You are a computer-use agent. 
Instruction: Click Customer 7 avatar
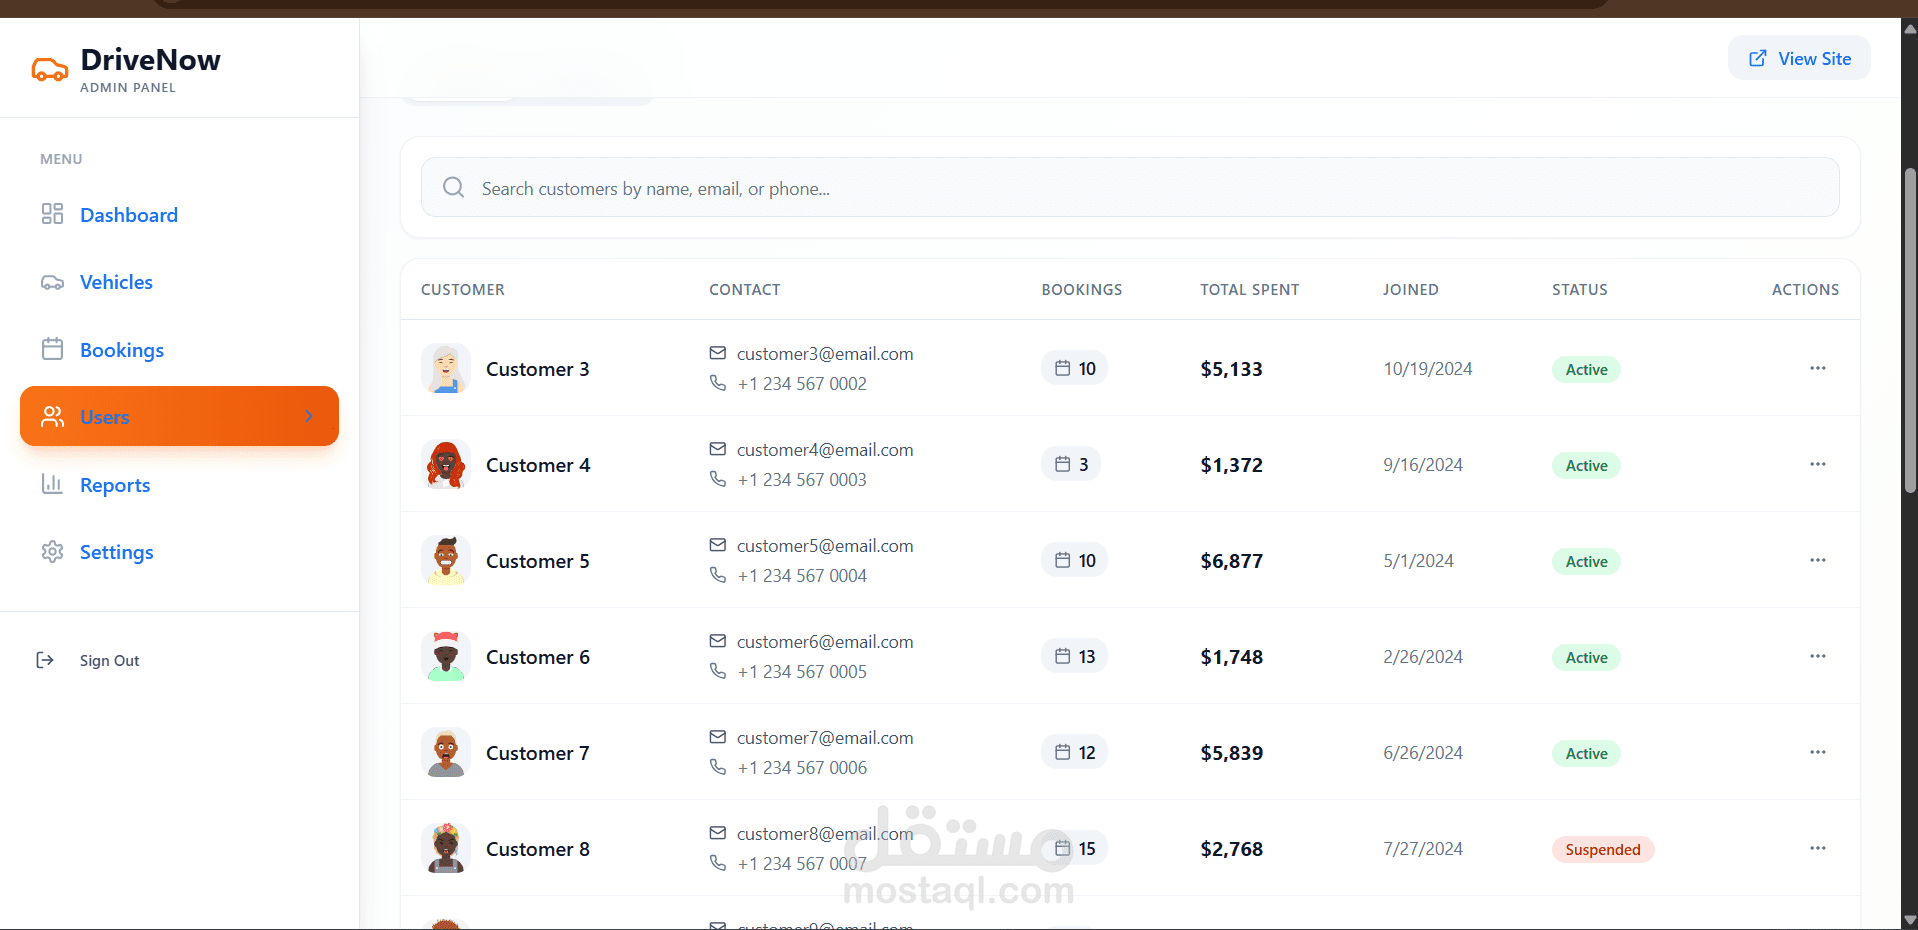pyautogui.click(x=446, y=752)
